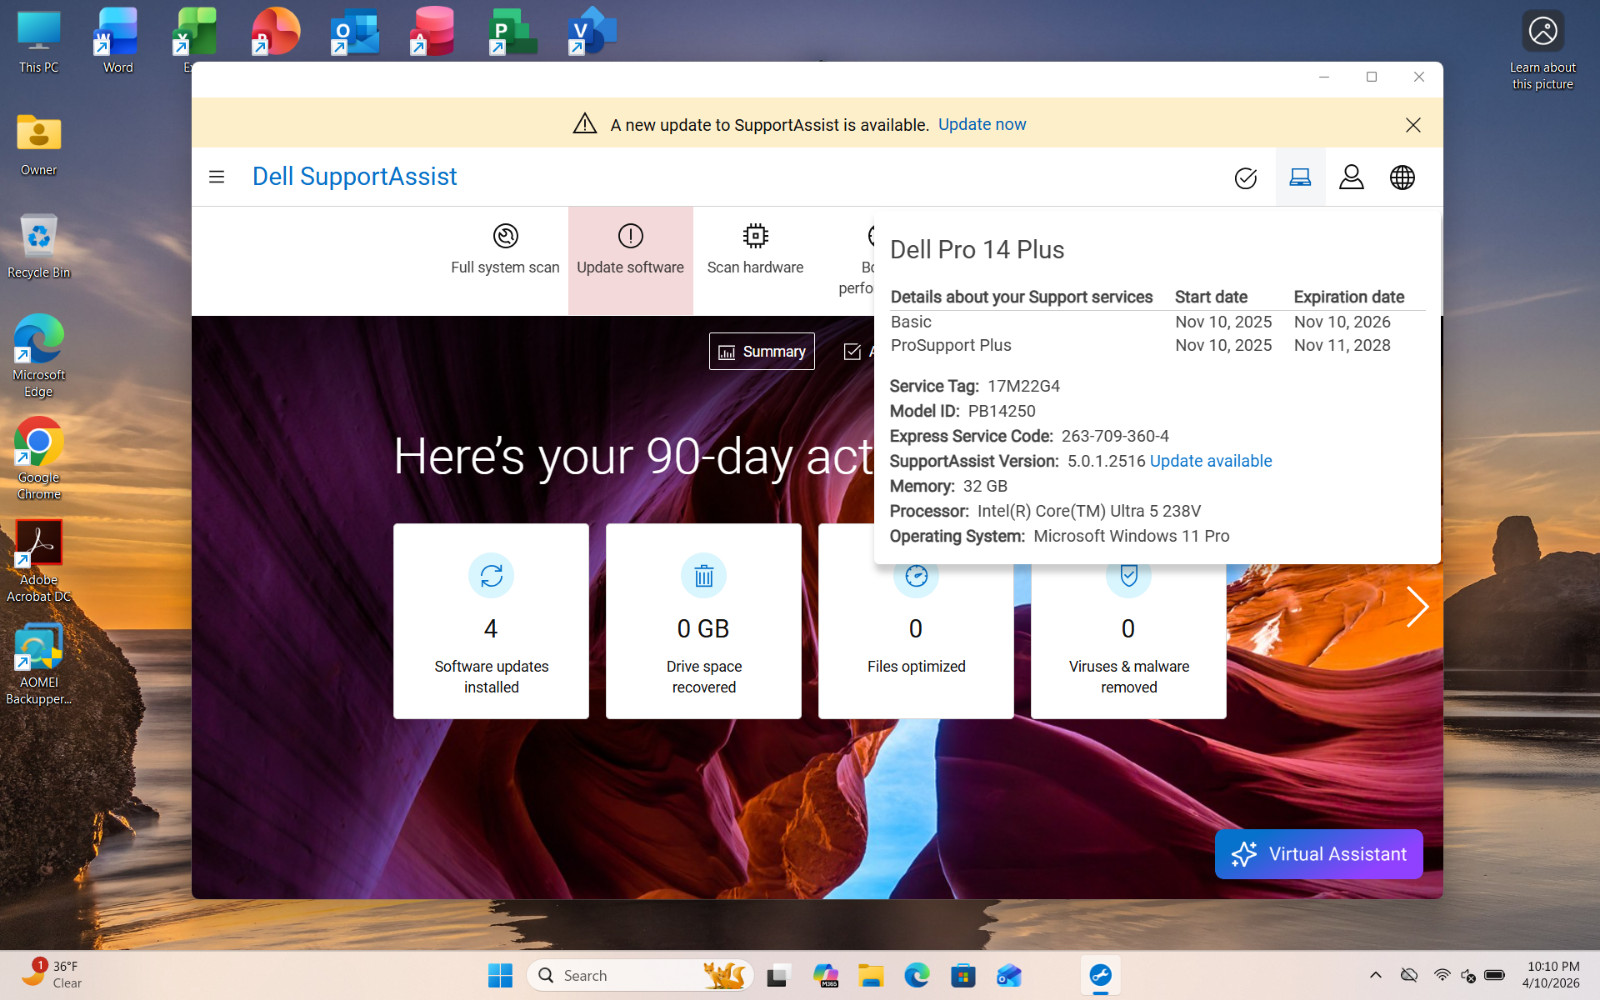Run Full system scan
1600x1000 pixels.
point(505,250)
